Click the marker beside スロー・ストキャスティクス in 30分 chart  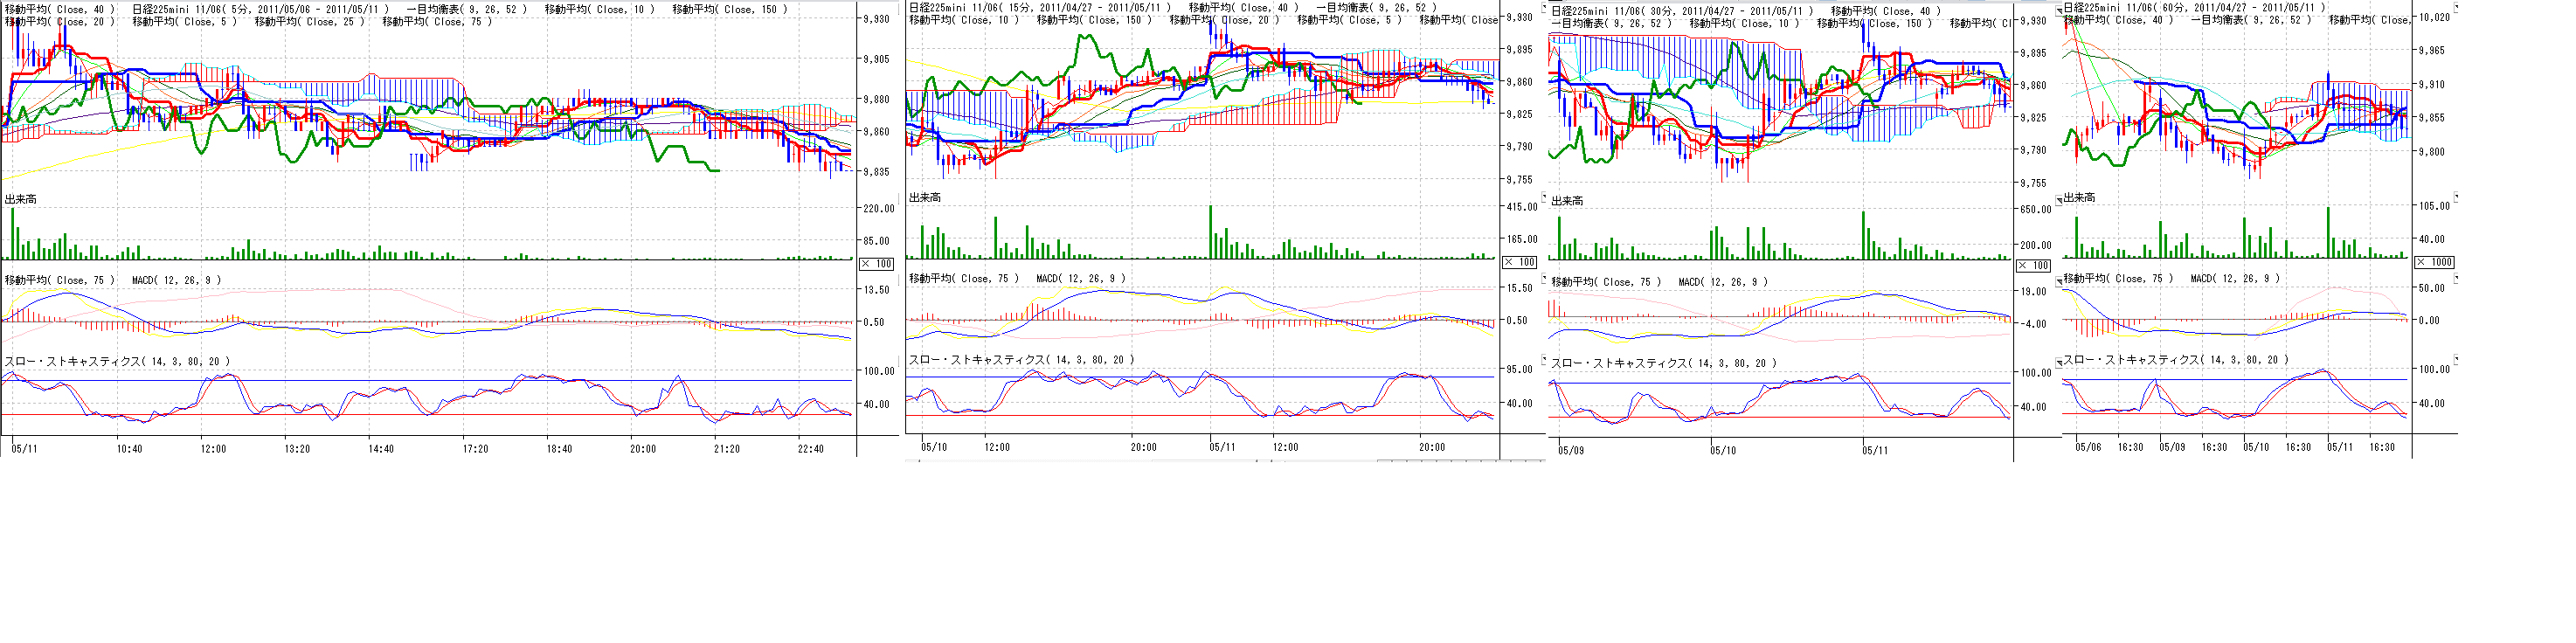(x=1545, y=360)
